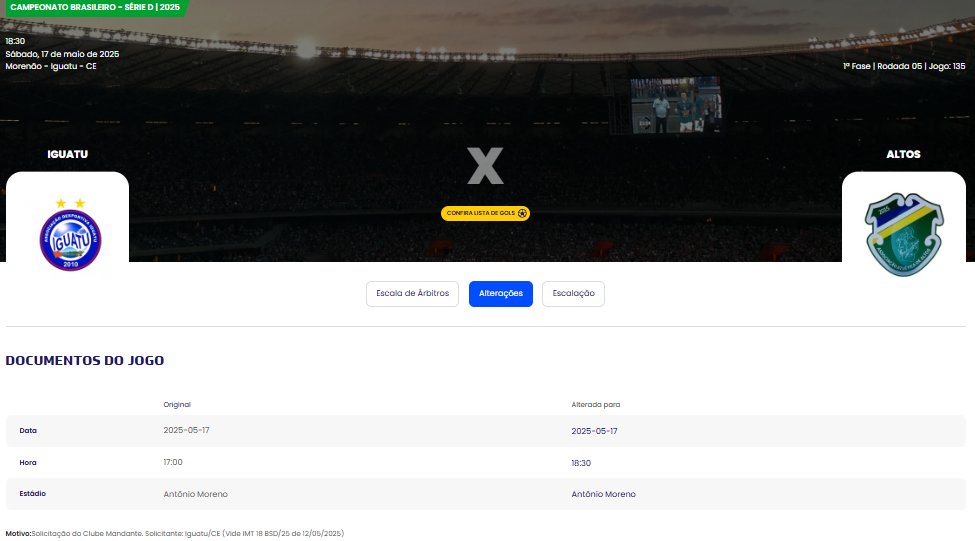Click the soccer ball icon in goals button
975x541 pixels.
522,213
